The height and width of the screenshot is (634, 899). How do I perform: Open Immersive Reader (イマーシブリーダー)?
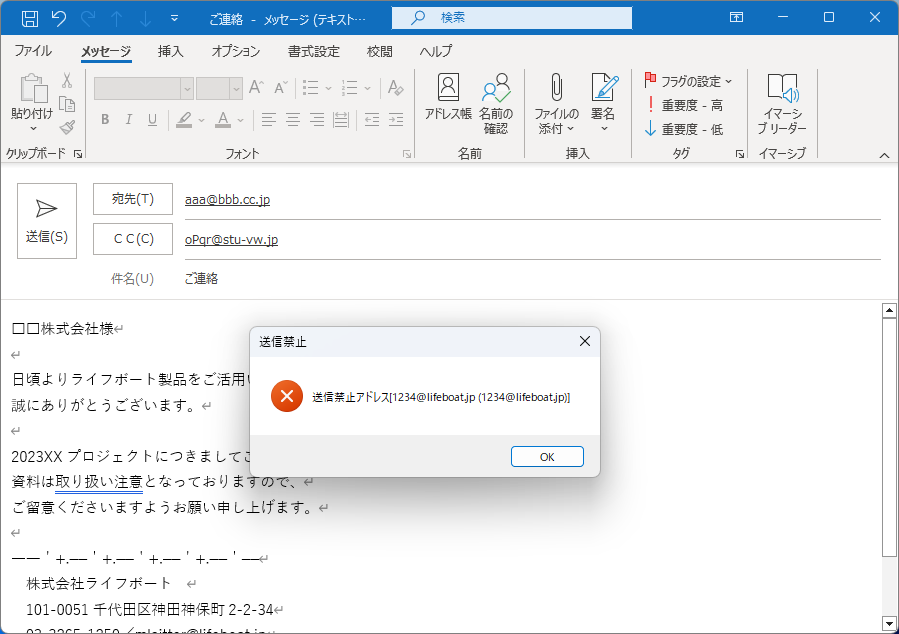(781, 104)
